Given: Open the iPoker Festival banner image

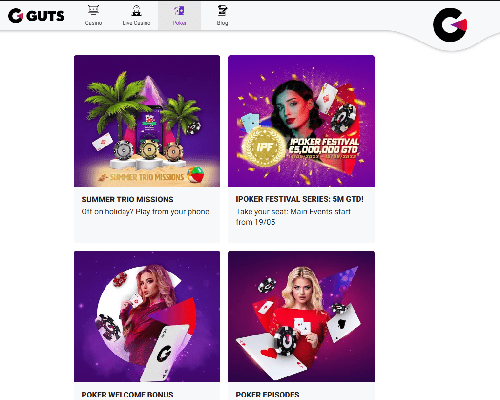Looking at the screenshot, I should (301, 121).
